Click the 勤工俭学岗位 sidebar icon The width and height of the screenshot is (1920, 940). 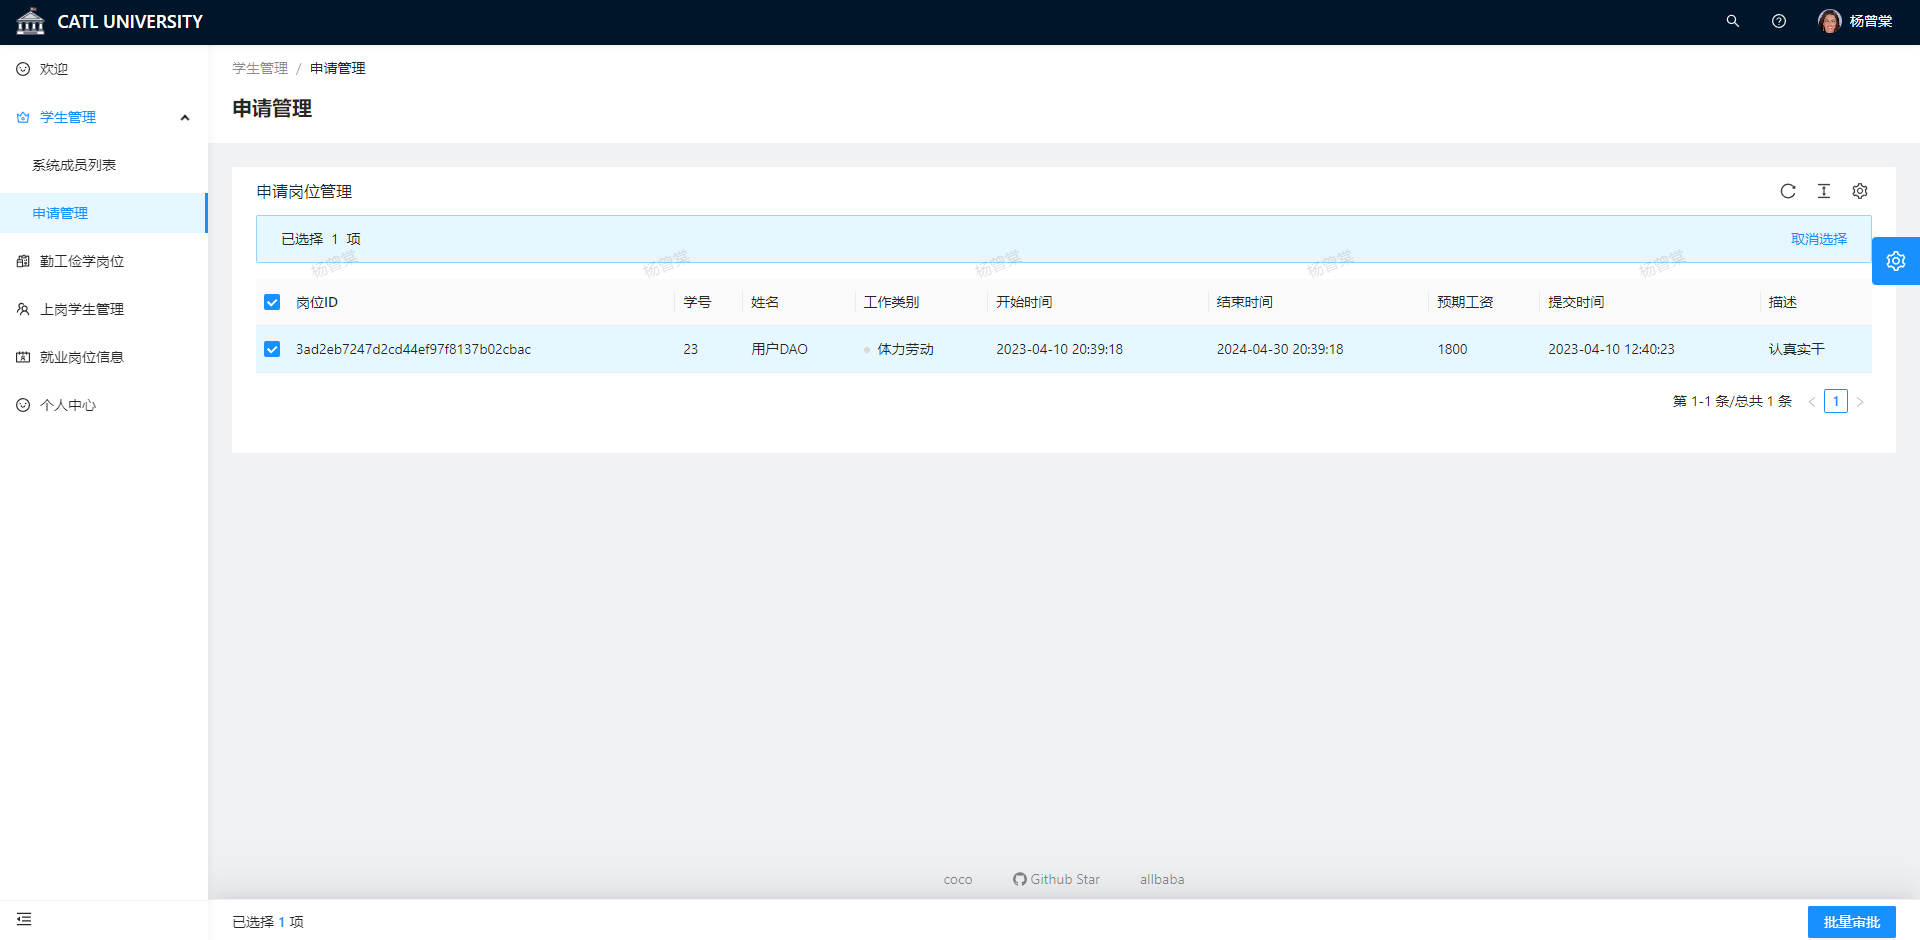(23, 261)
